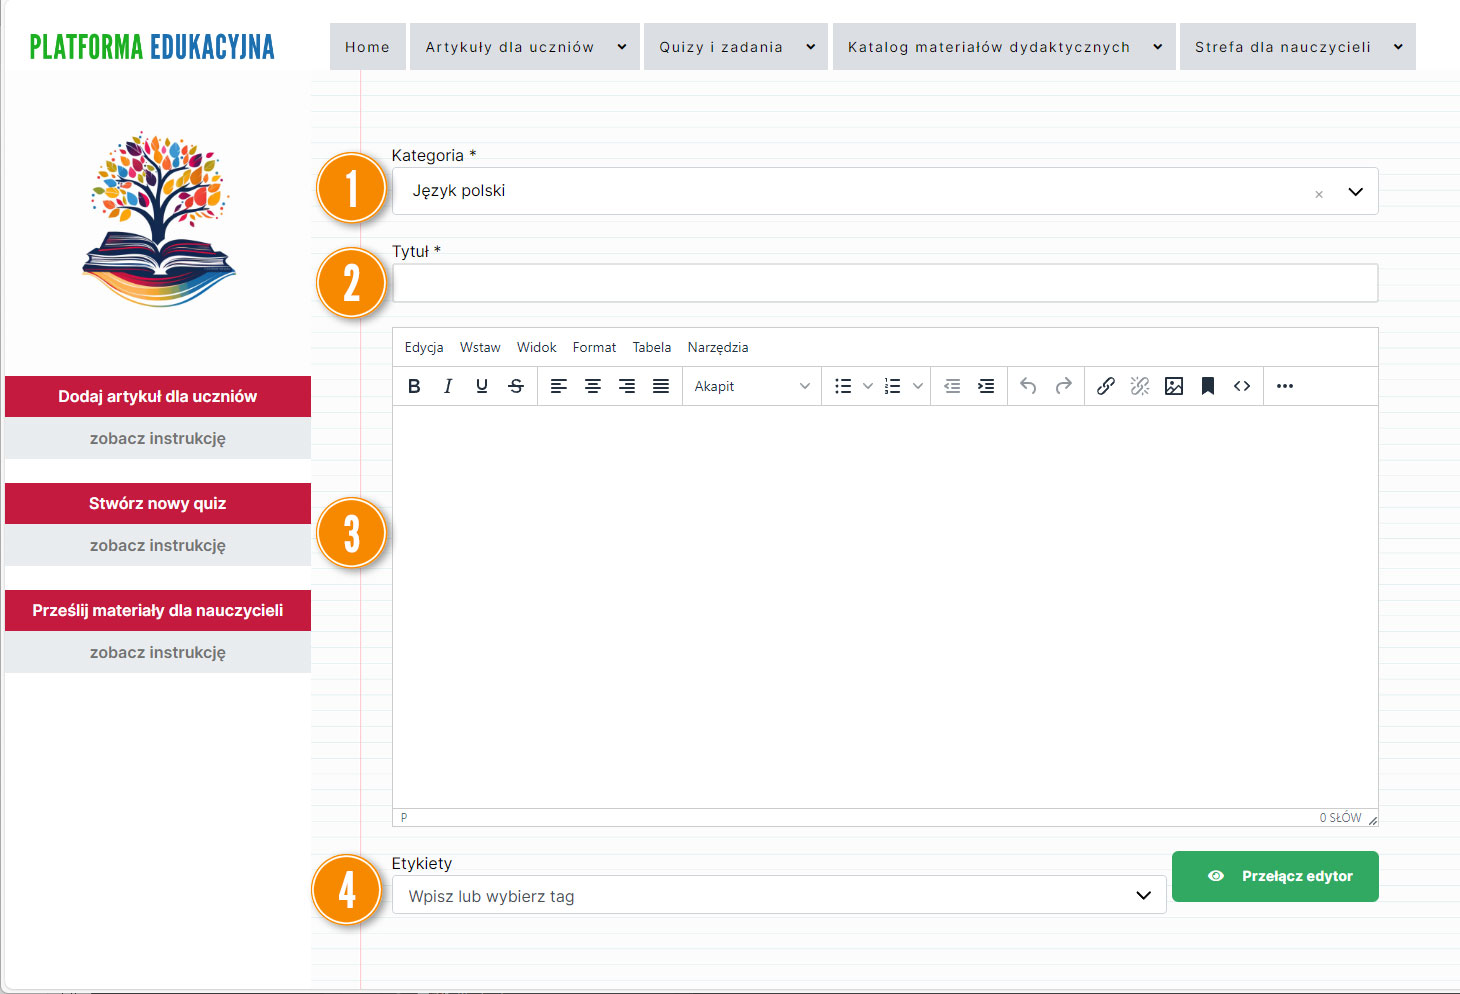Insert an image into the article

1174,386
